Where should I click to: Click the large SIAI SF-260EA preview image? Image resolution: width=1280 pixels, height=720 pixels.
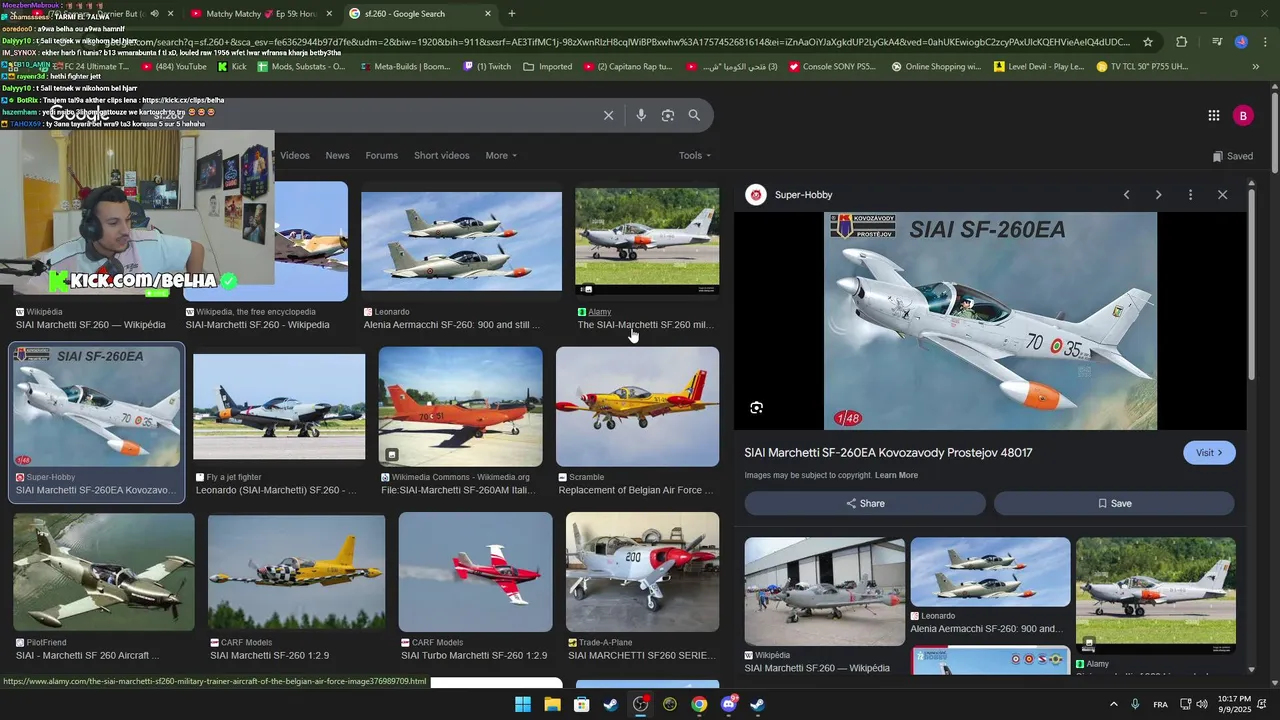coord(990,321)
